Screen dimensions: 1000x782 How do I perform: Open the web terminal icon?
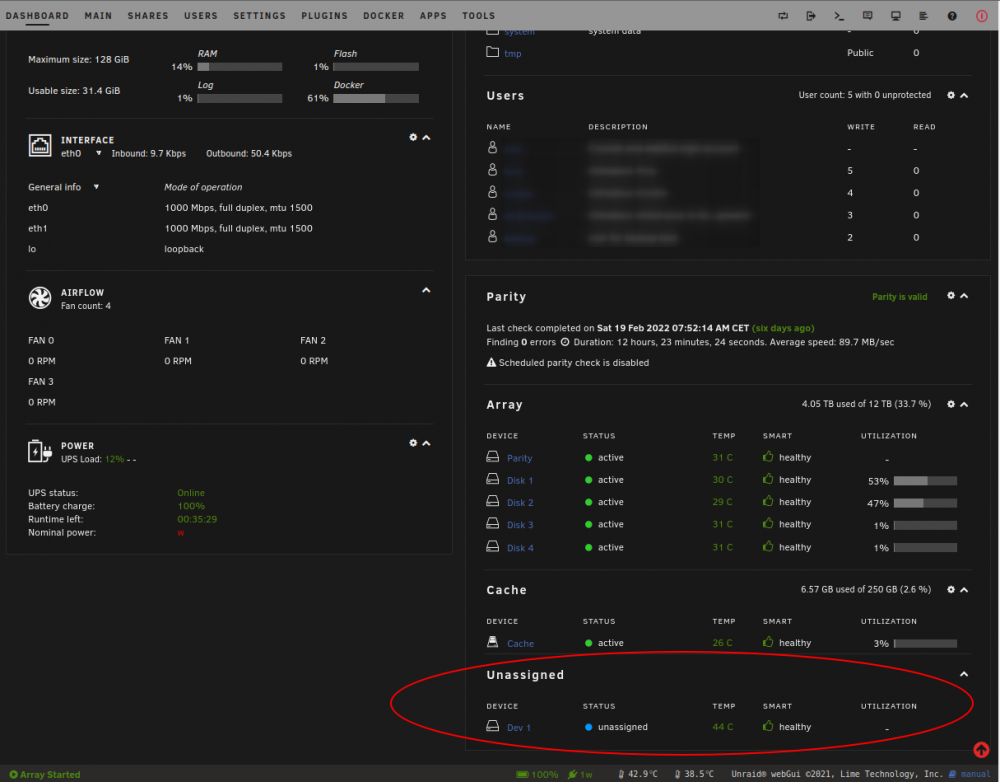coord(839,16)
